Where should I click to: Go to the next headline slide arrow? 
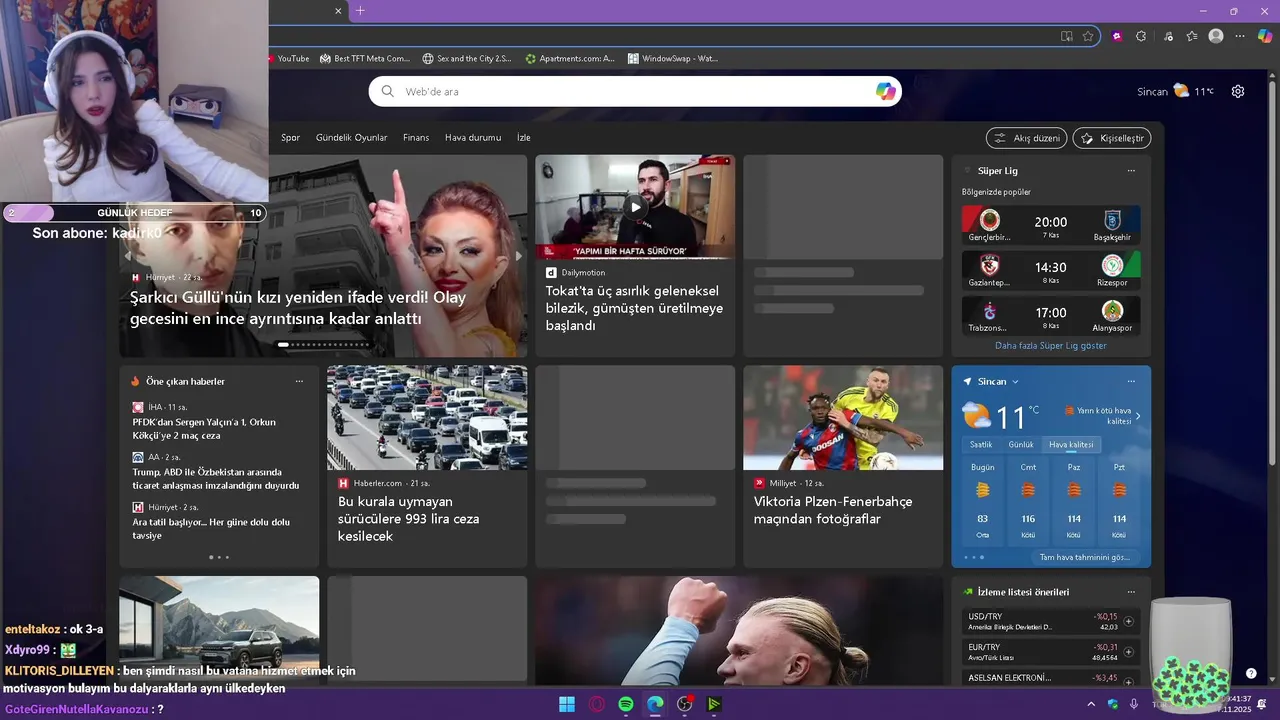(518, 257)
